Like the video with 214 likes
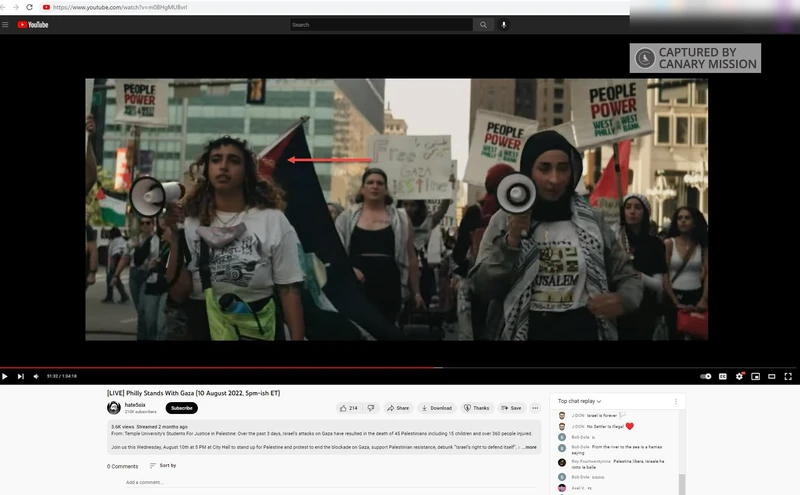This screenshot has height=495, width=800. 349,408
